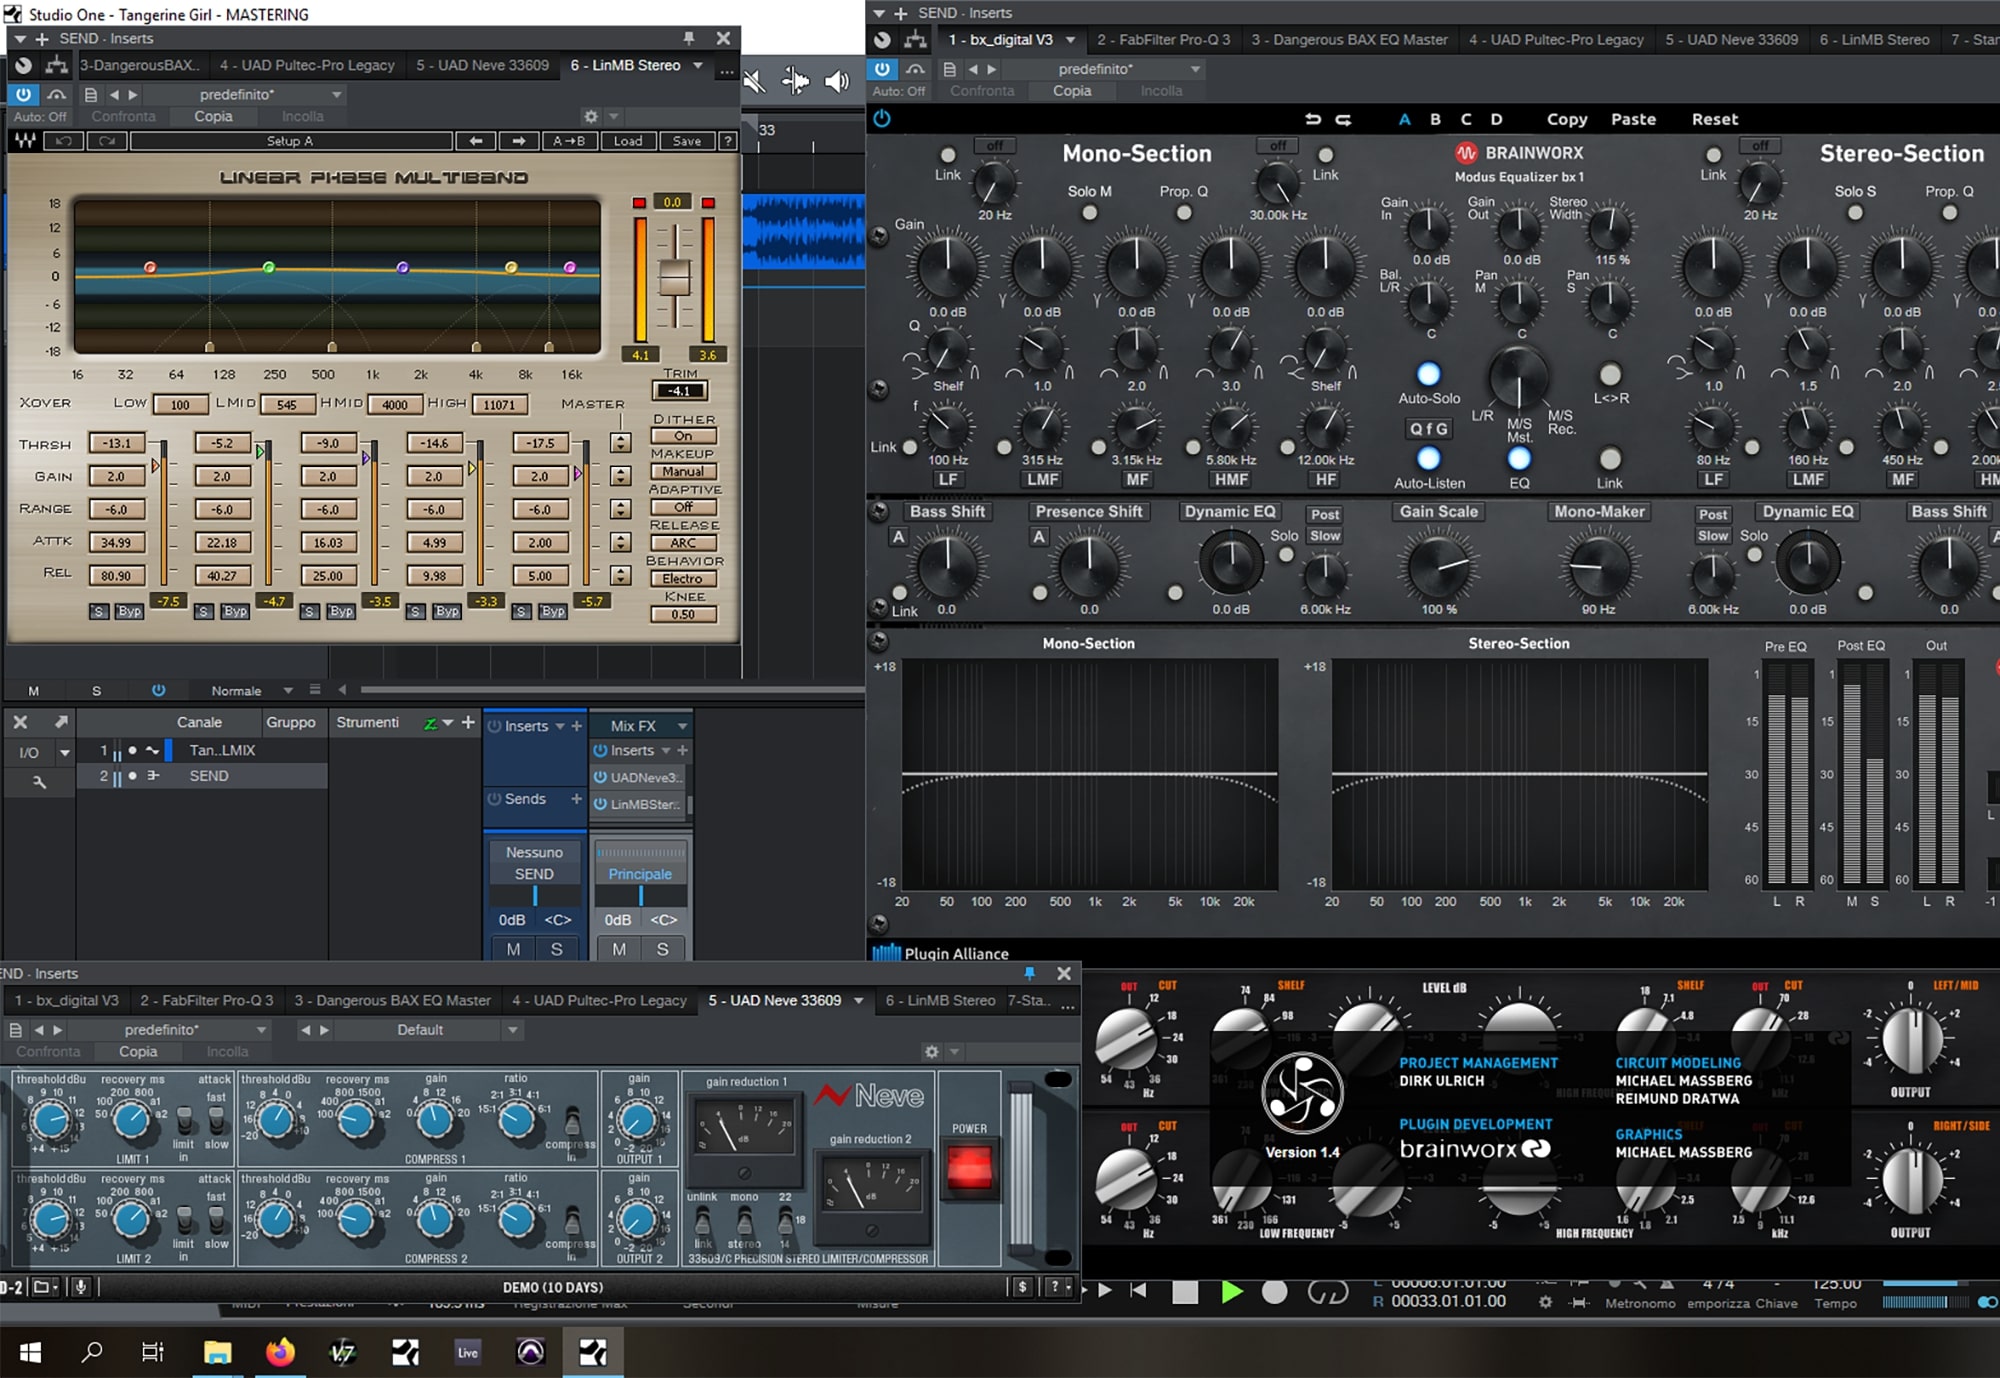
Task: Pin the LinMB Stereo plugin window
Action: point(689,38)
